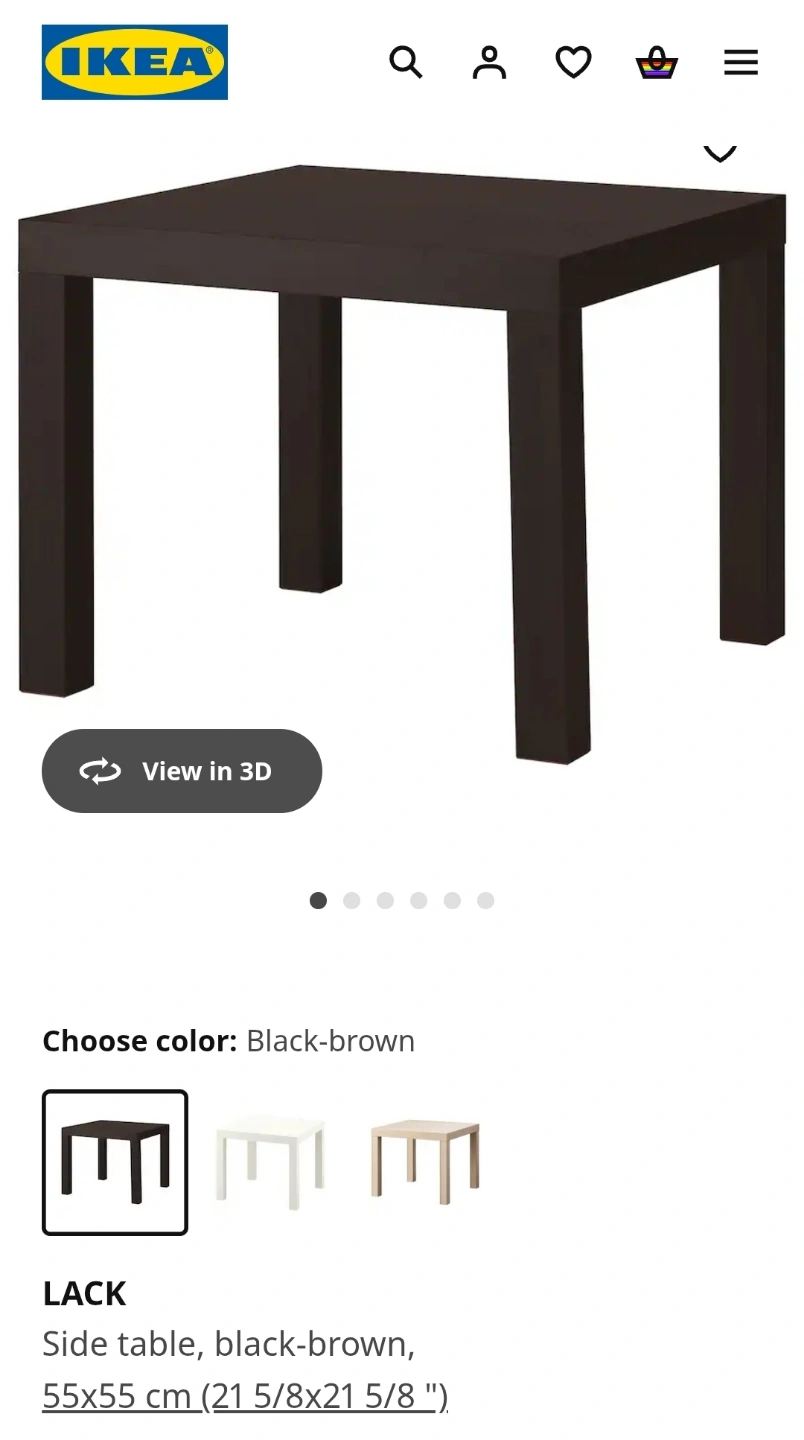Open the shopping basket icon

point(657,62)
